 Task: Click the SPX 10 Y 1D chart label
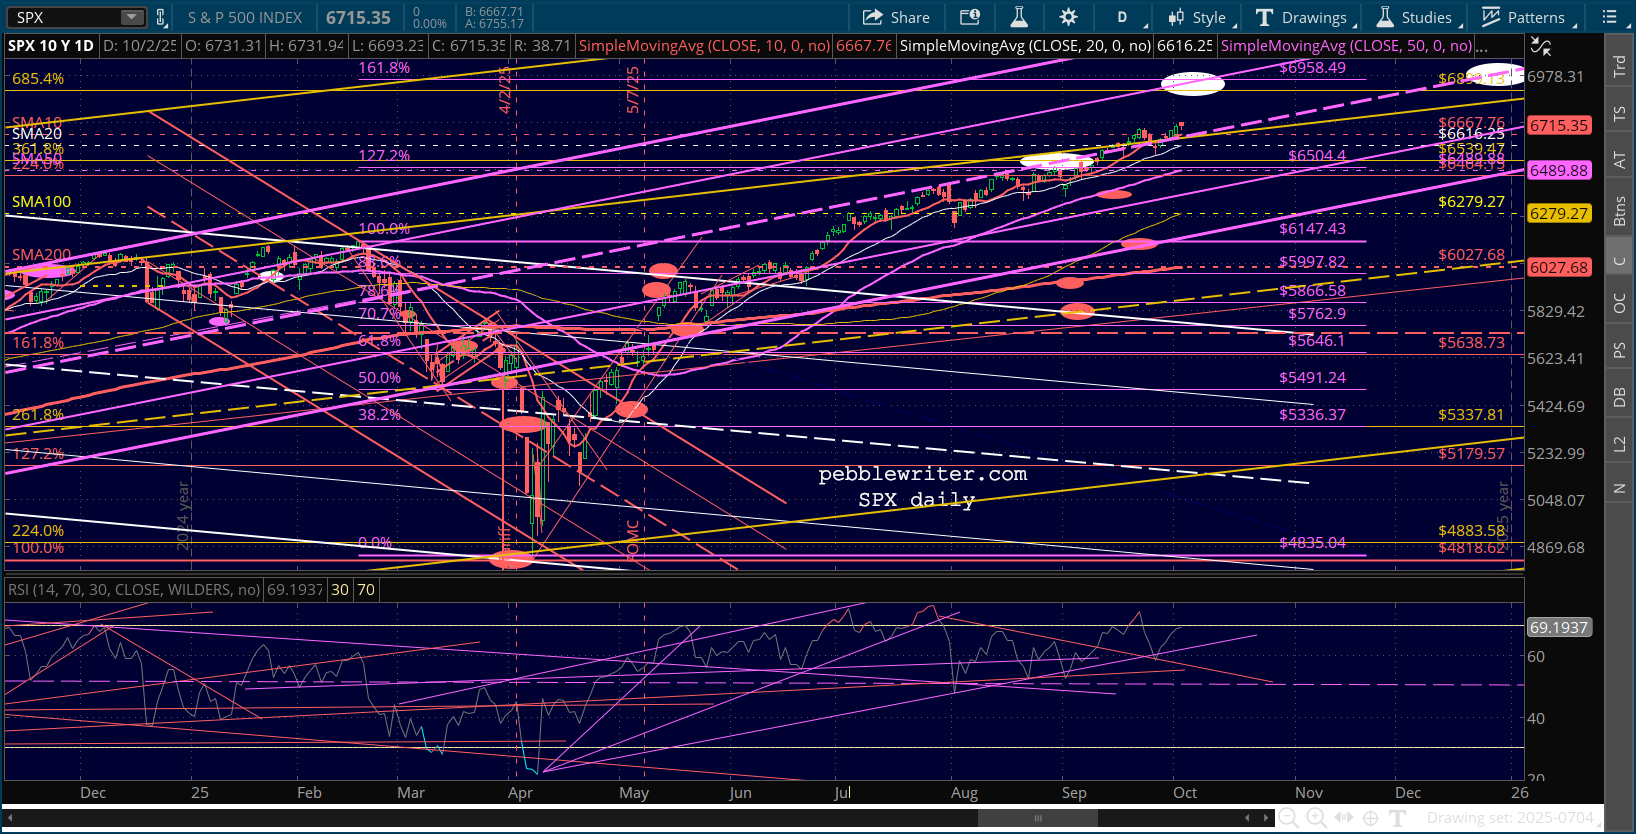coord(51,46)
